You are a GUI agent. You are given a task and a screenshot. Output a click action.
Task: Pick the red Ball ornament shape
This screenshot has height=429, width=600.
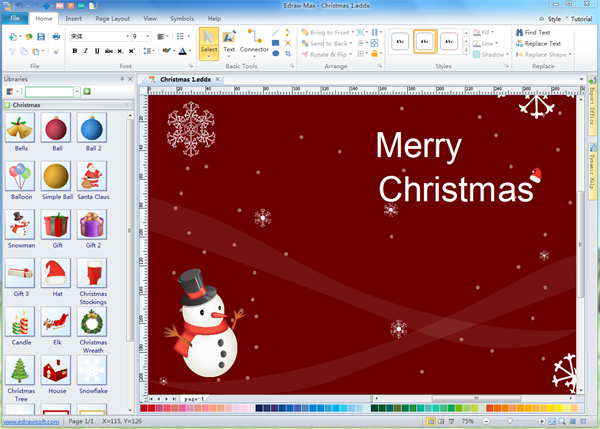56,128
